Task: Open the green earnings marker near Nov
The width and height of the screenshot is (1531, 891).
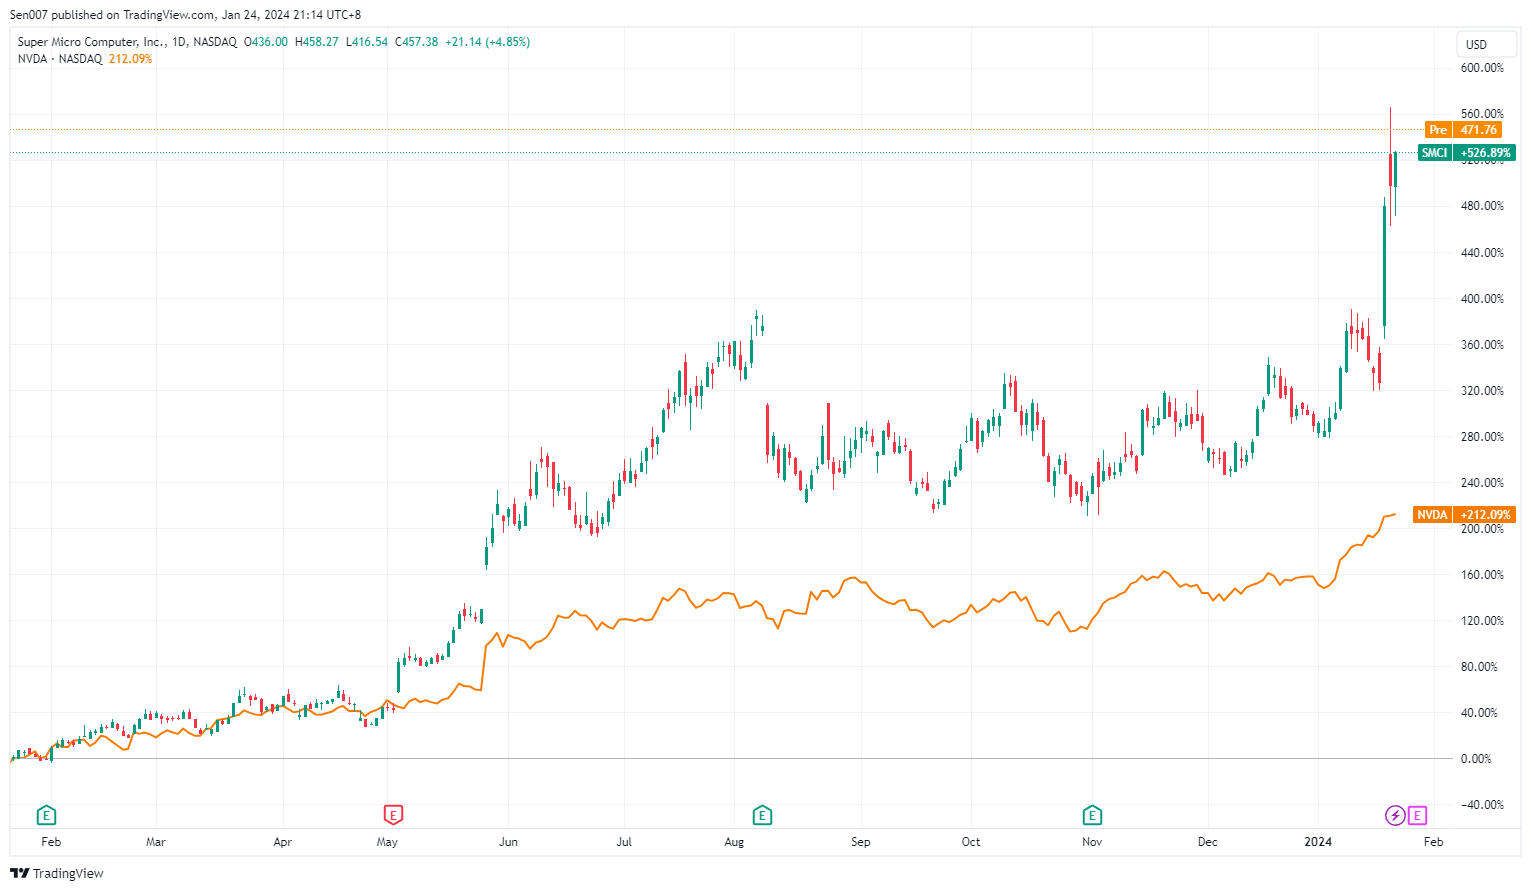Action: tap(1092, 816)
